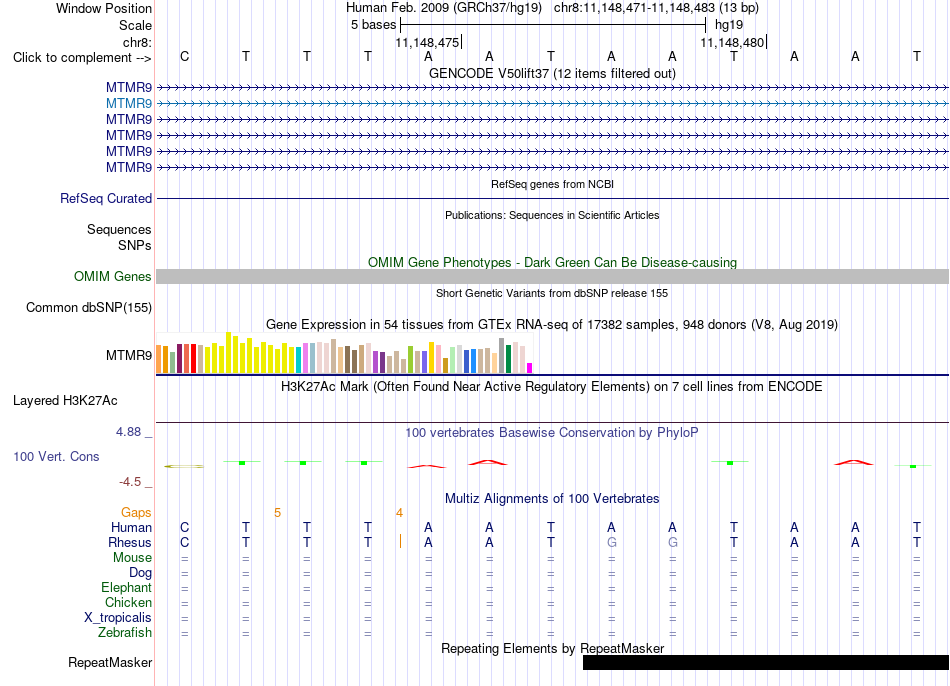Click base C in the top sequence row
Viewport: 950px width, 686px height.
tap(185, 56)
